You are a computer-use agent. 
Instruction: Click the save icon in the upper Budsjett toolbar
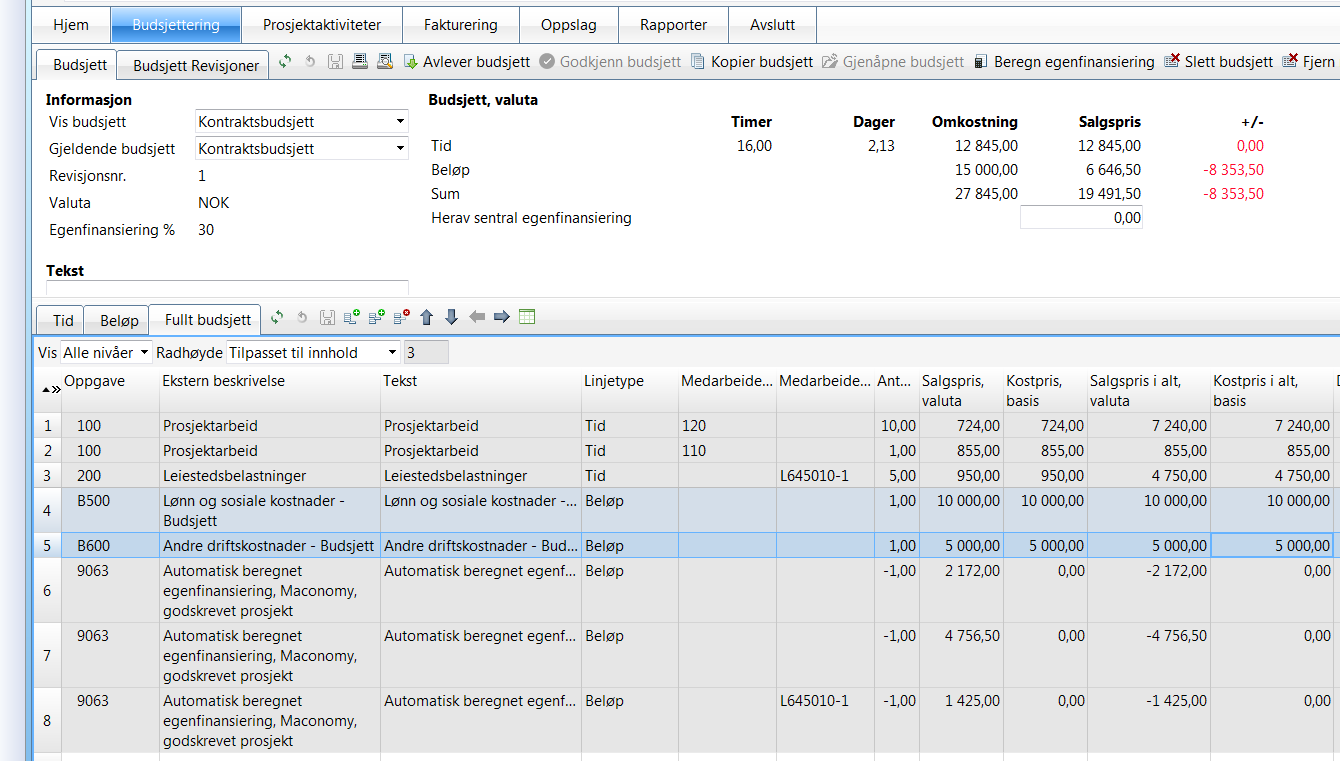tap(335, 62)
